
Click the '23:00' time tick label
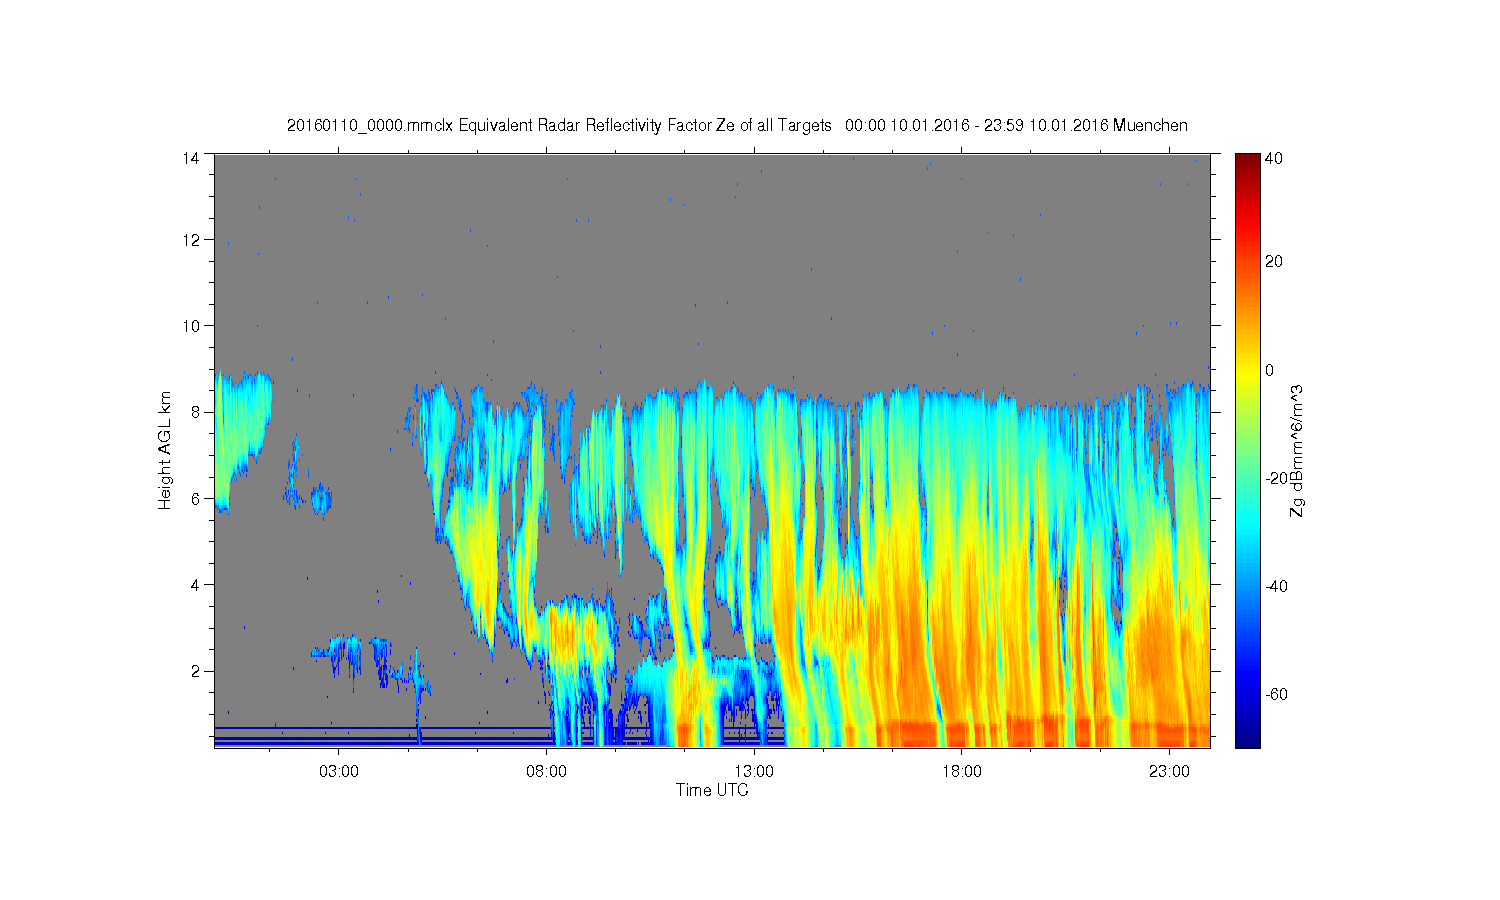coord(1169,772)
